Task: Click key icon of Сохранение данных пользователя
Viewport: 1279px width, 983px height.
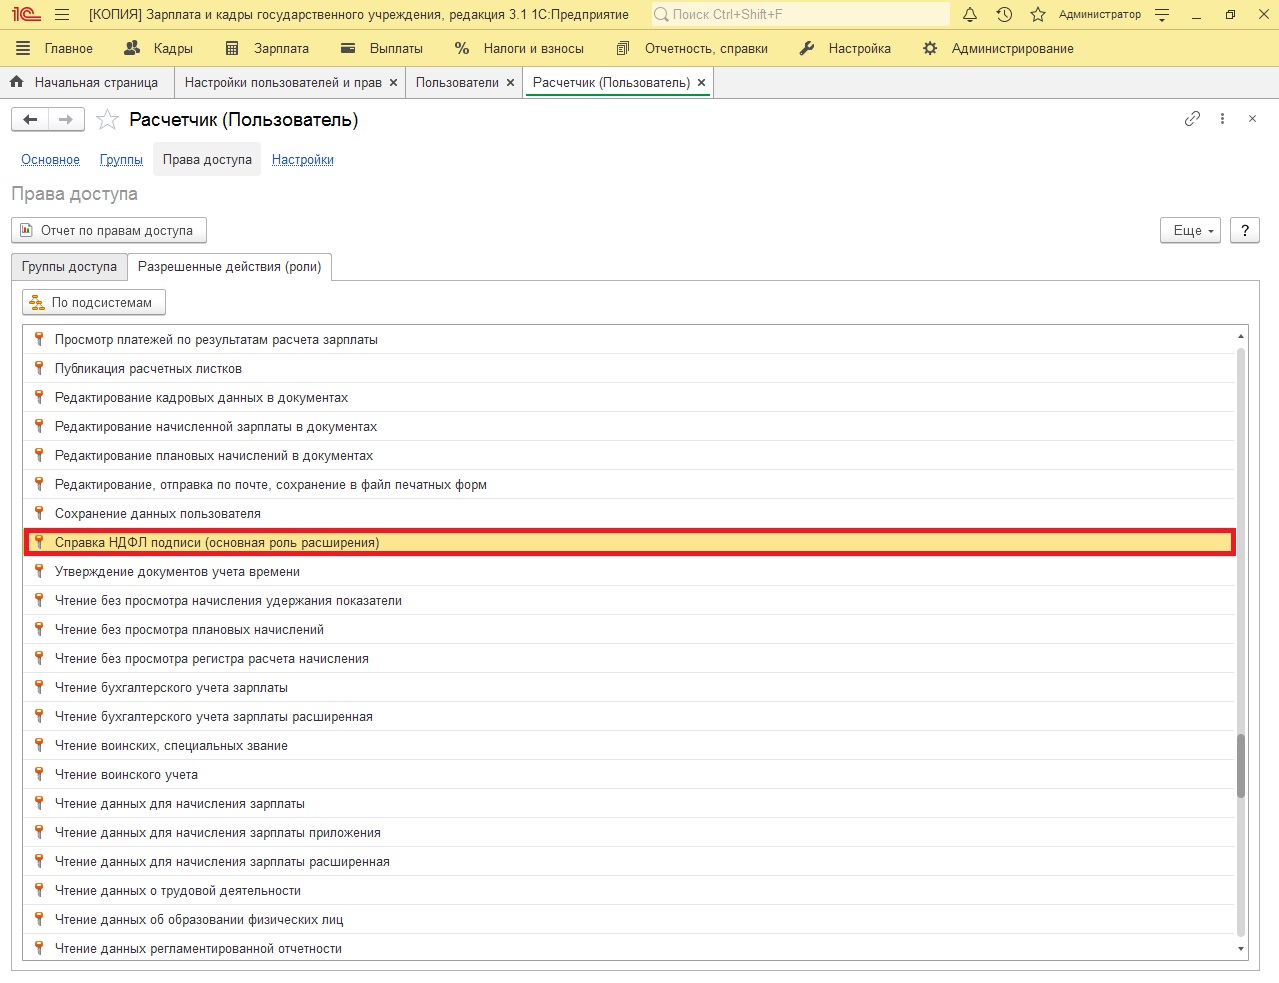Action: coord(39,513)
